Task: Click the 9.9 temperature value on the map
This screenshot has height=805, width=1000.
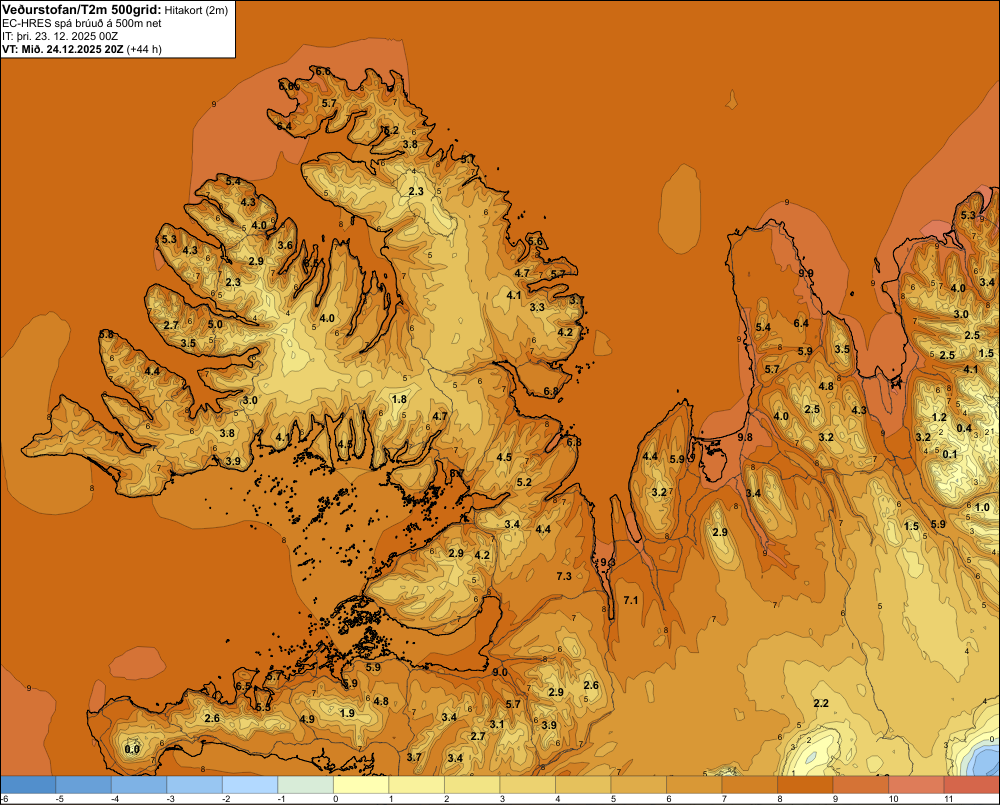Action: 805,273
